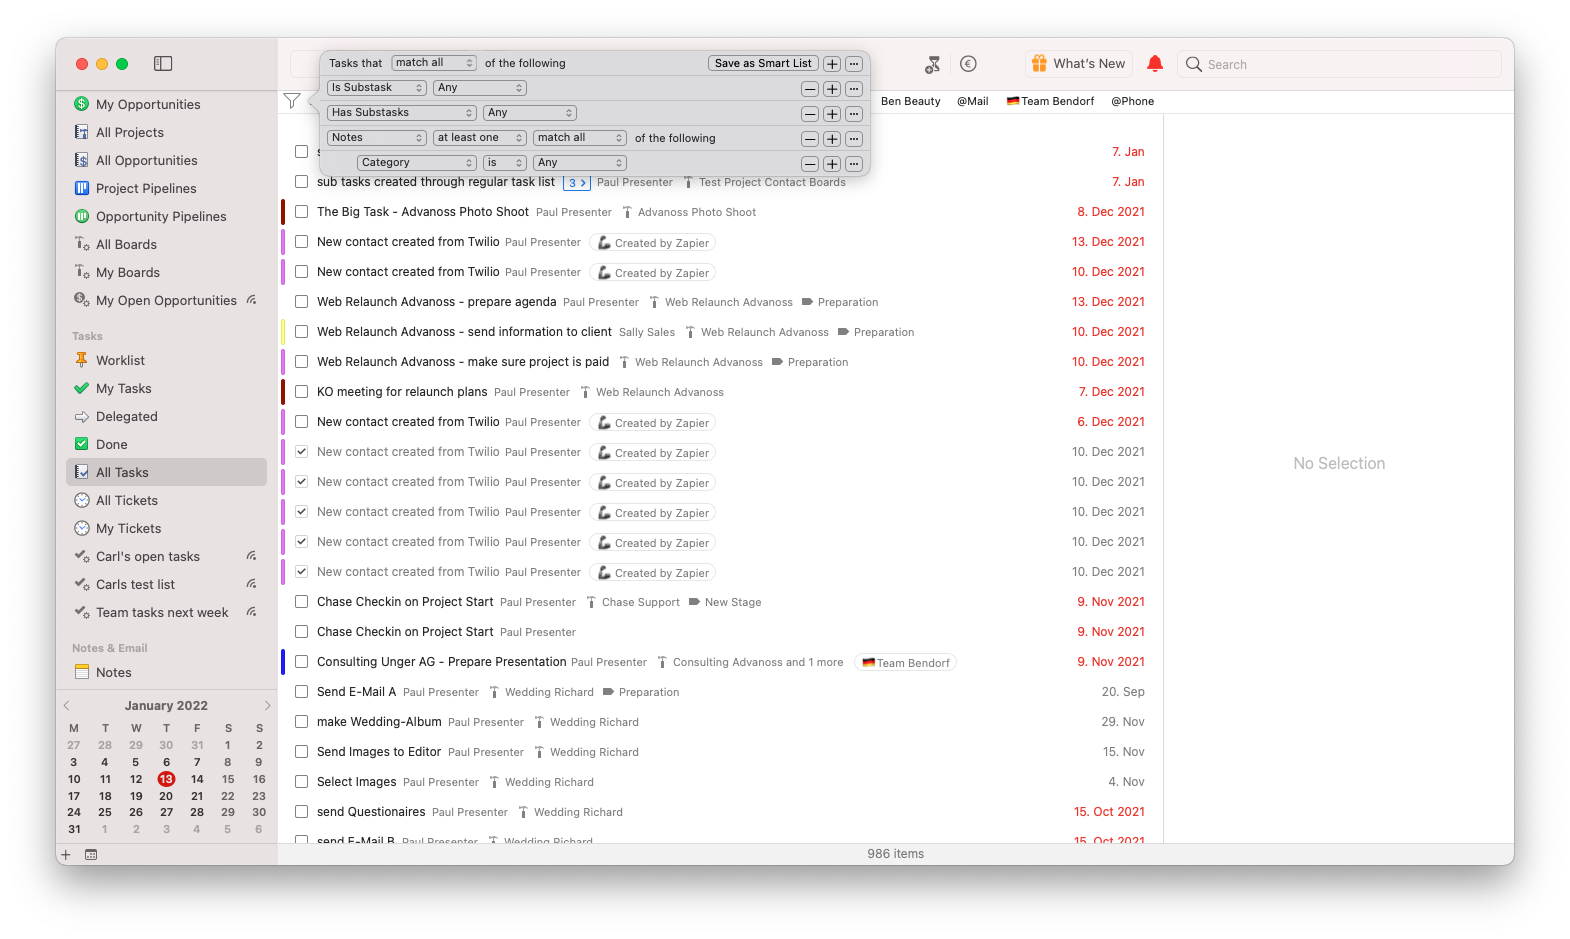Go to previous month in calendar
Image resolution: width=1570 pixels, height=939 pixels.
[67, 706]
